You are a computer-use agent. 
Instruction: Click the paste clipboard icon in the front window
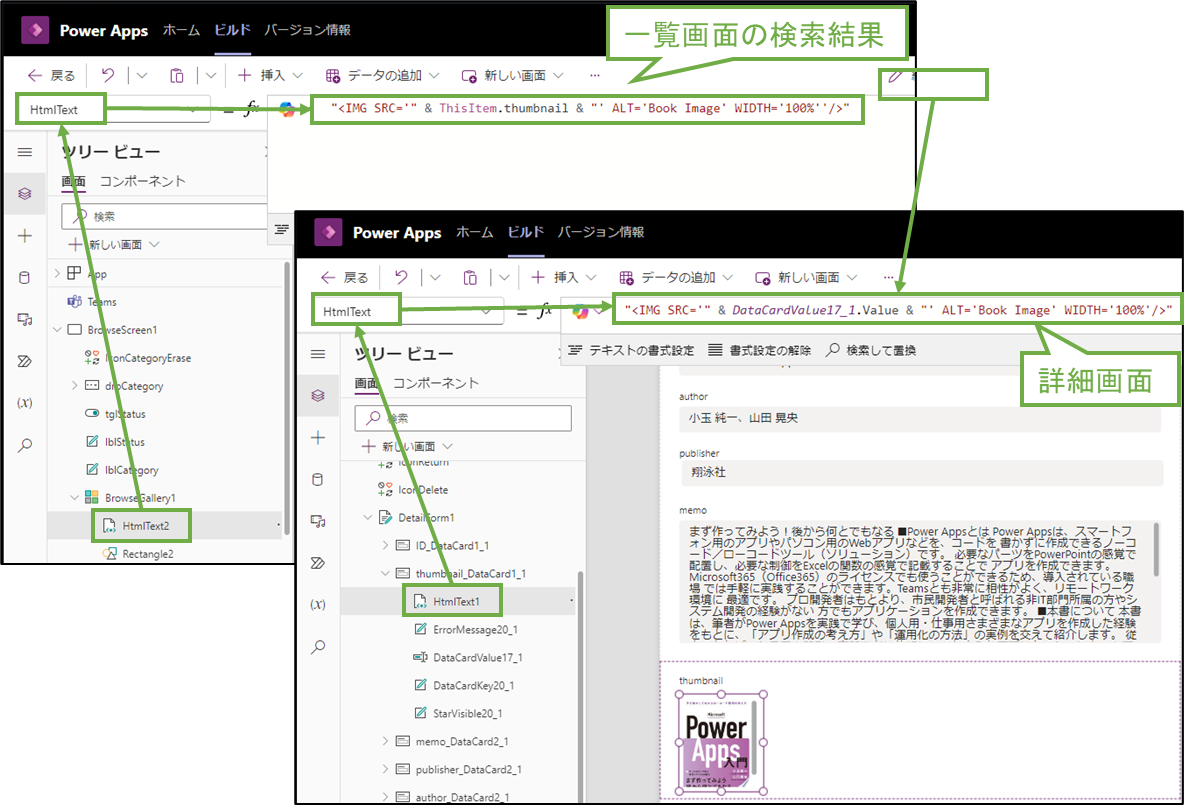[470, 278]
